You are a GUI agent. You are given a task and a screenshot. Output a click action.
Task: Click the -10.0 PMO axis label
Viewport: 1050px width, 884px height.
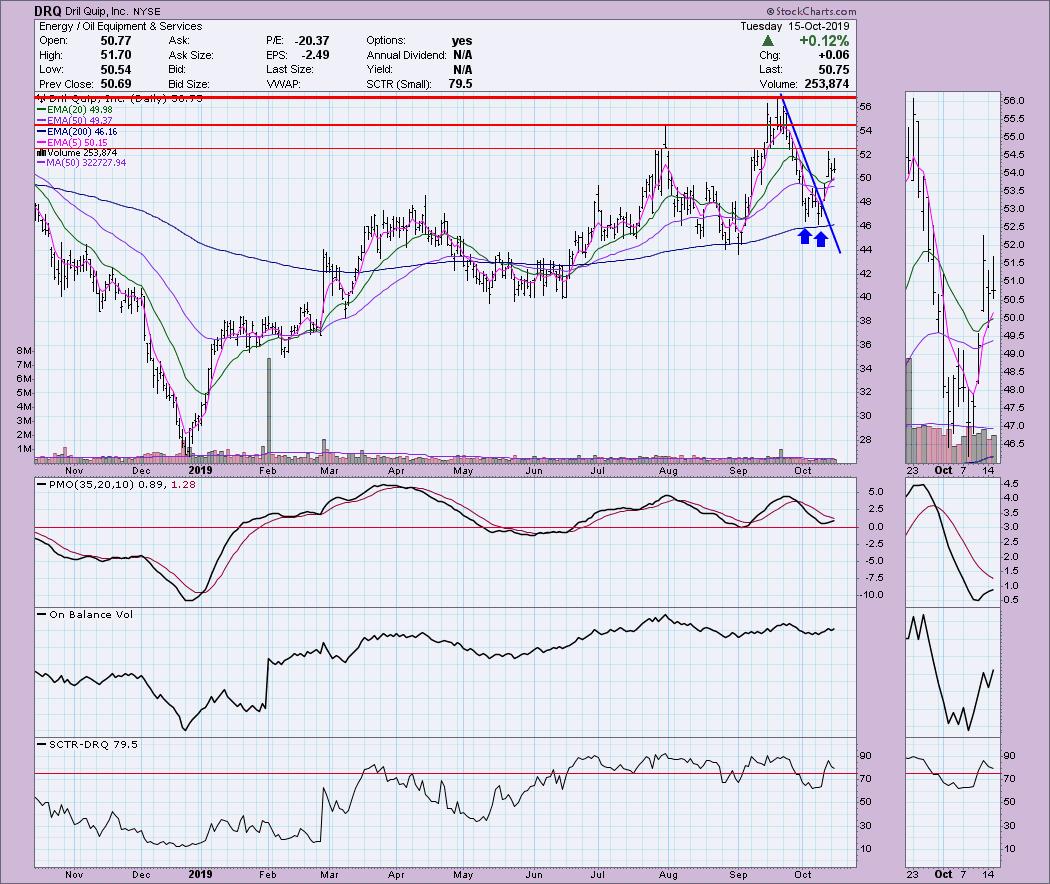pyautogui.click(x=871, y=595)
